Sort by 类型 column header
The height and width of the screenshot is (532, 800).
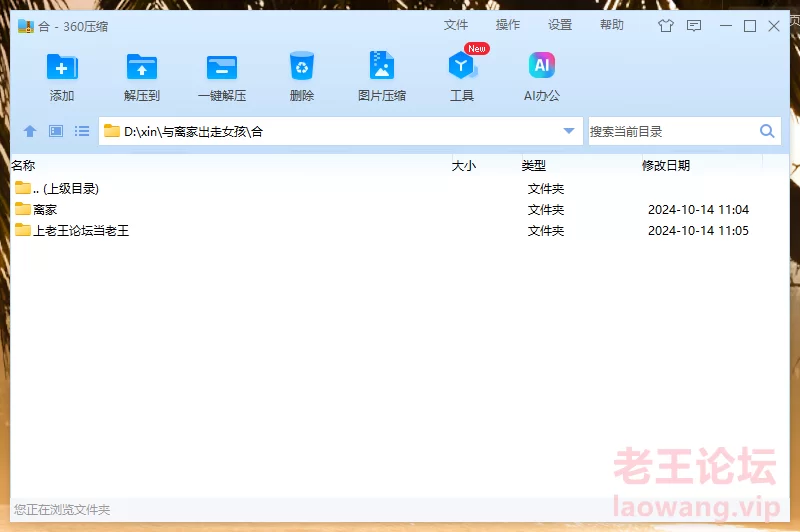(534, 165)
